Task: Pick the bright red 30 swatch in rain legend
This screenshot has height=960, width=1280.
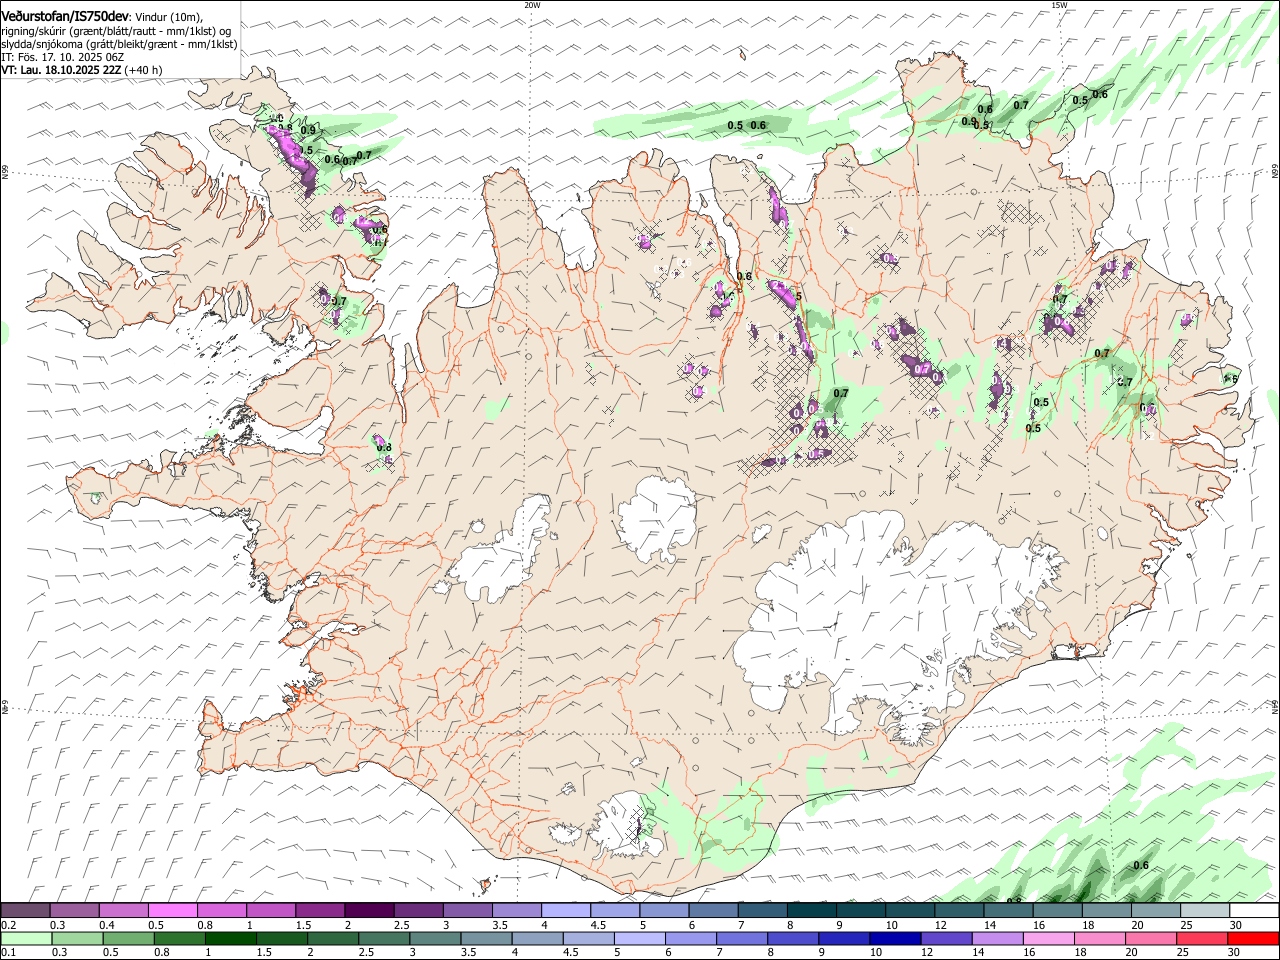Action: pos(1253,939)
